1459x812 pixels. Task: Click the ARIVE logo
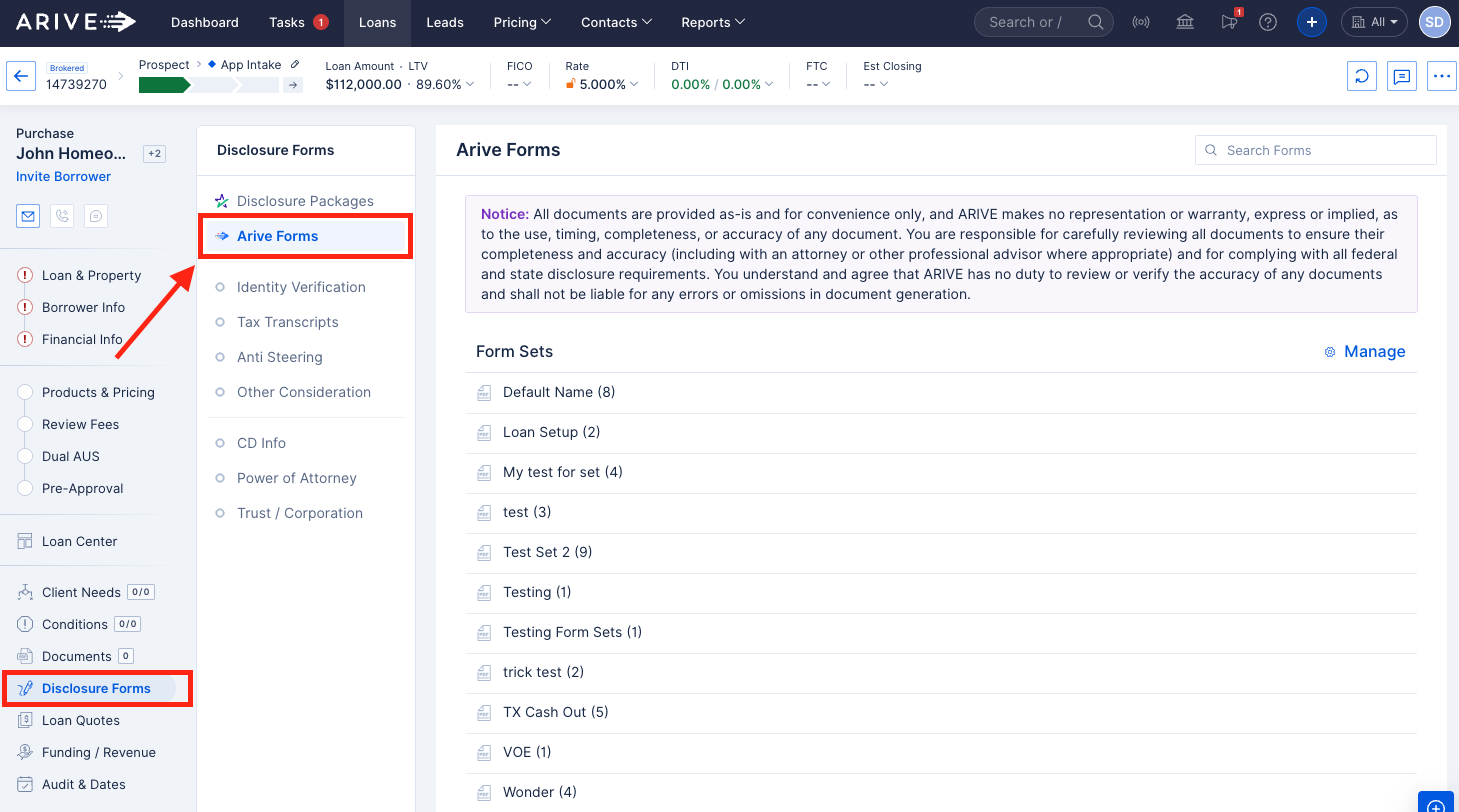[76, 21]
